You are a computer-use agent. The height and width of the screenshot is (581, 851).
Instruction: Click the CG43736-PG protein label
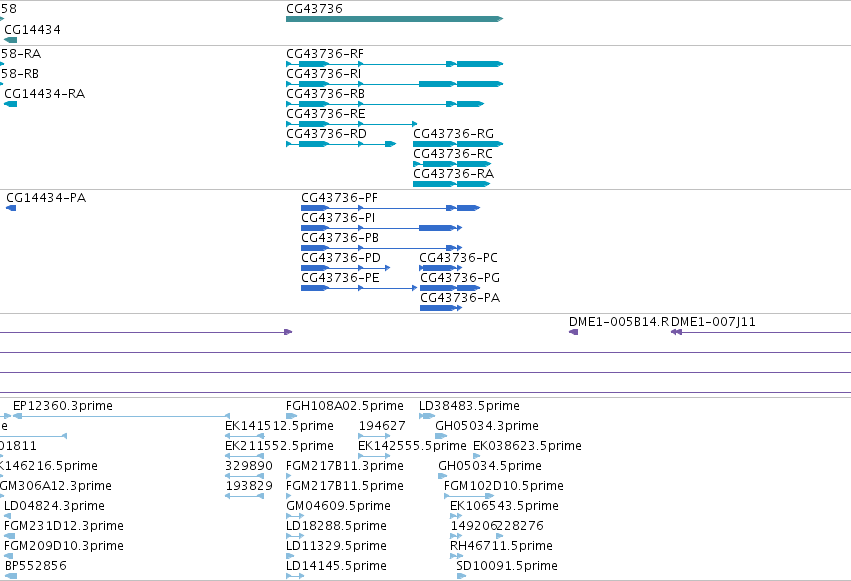click(460, 278)
